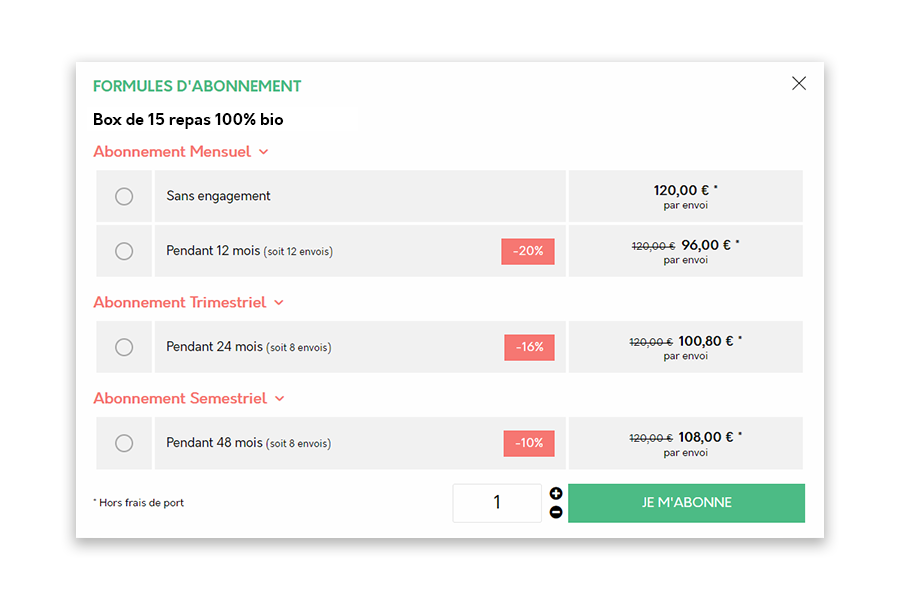Click the 100,80 € price per shipment

pyautogui.click(x=706, y=341)
